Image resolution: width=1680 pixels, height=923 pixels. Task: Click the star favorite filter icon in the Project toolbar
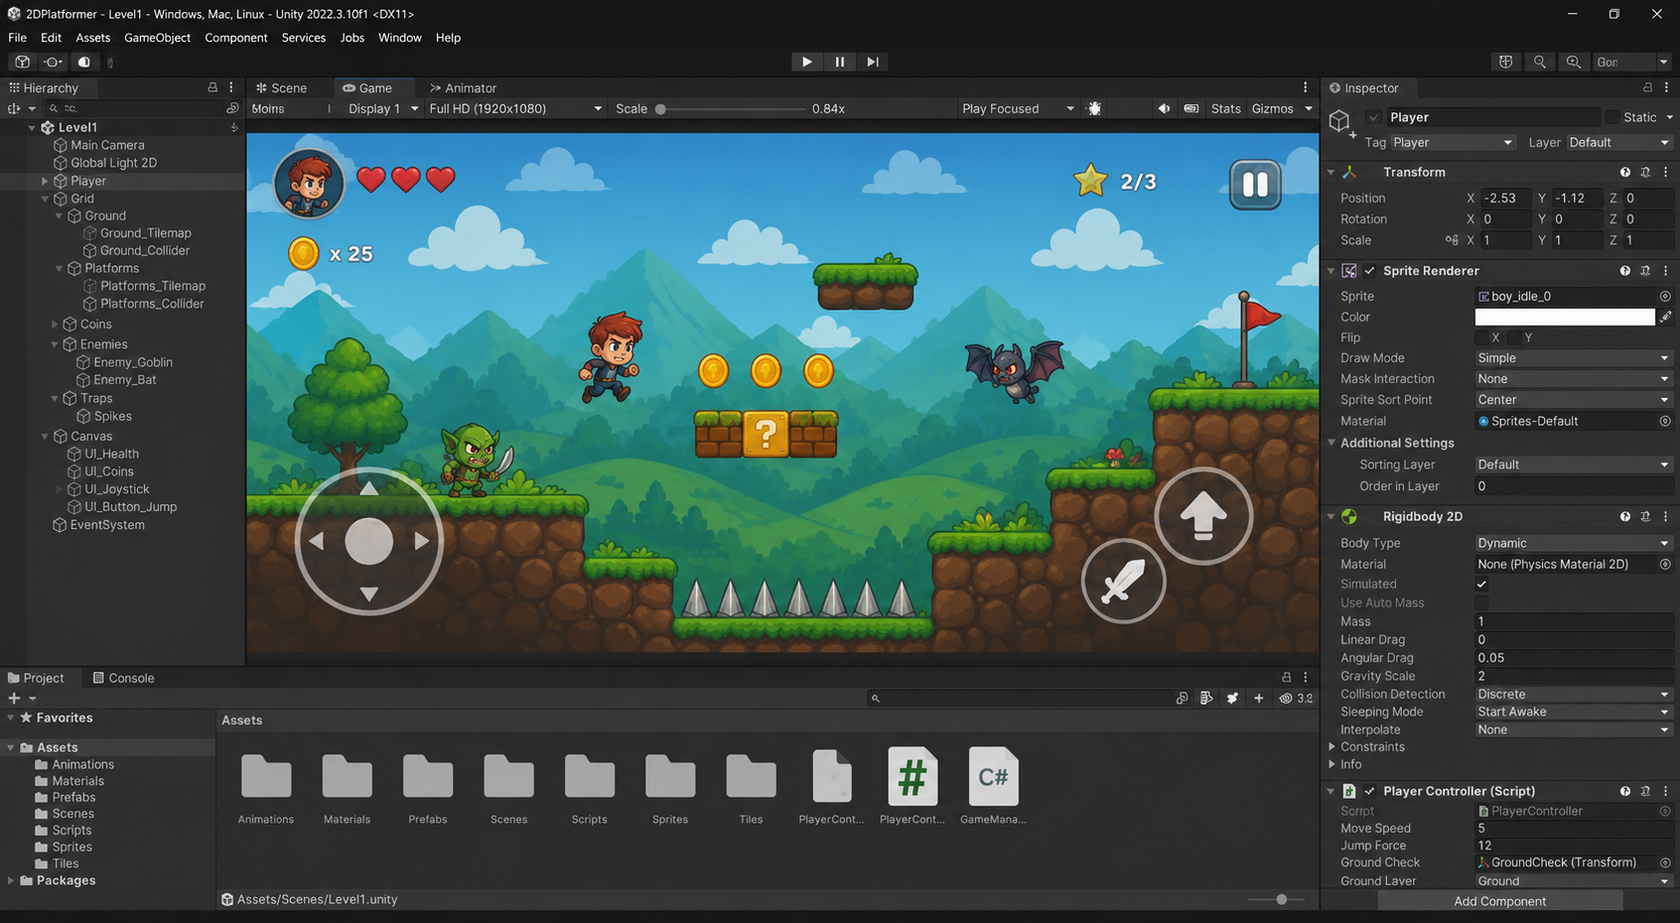pos(1232,698)
